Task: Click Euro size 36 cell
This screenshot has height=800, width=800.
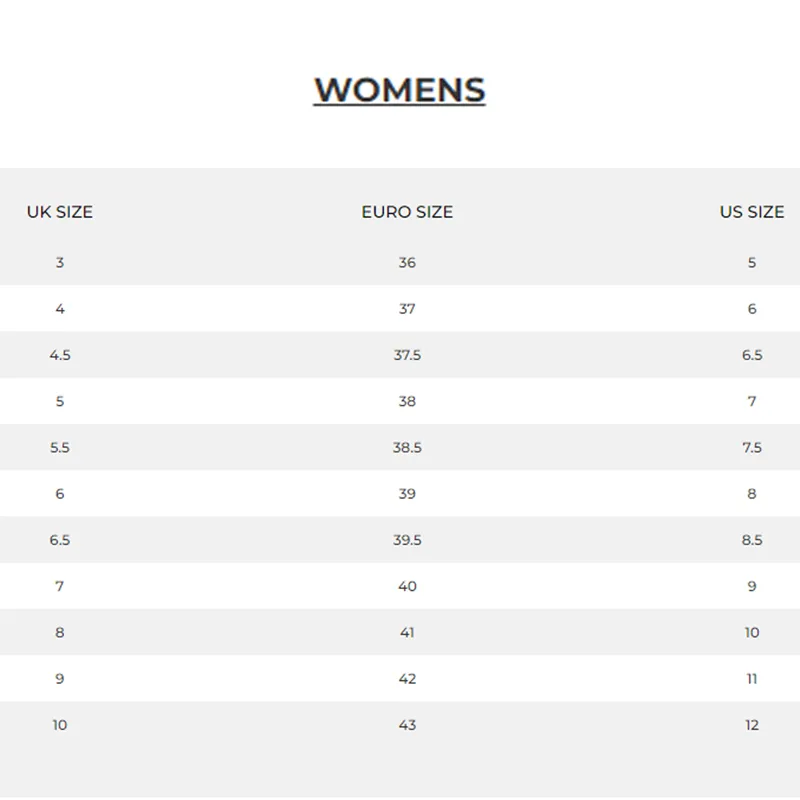Action: [407, 262]
